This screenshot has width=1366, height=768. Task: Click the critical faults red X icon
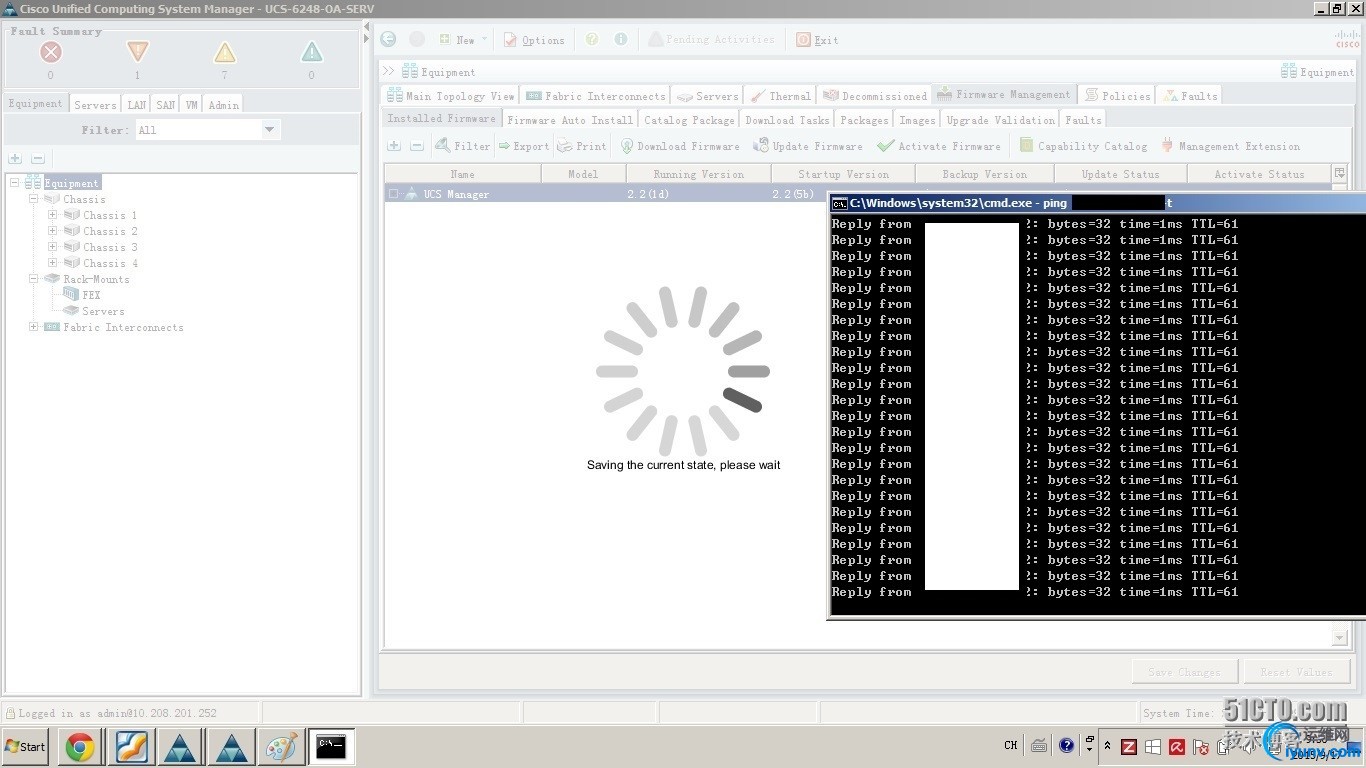click(x=51, y=52)
